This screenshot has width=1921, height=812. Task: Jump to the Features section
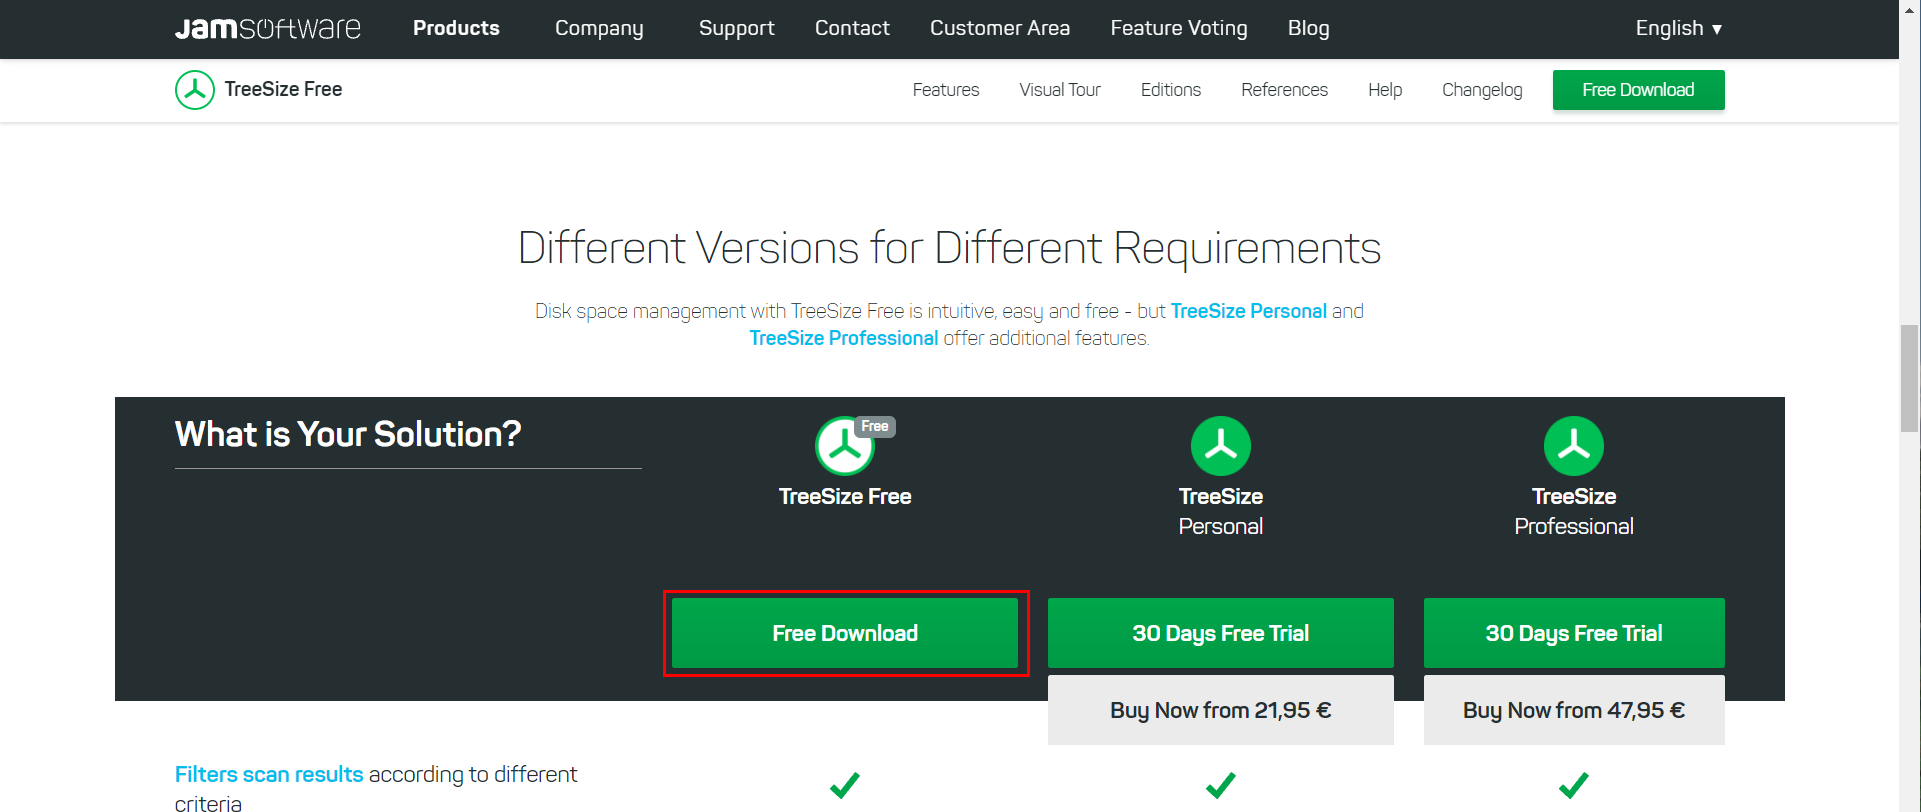tap(946, 90)
